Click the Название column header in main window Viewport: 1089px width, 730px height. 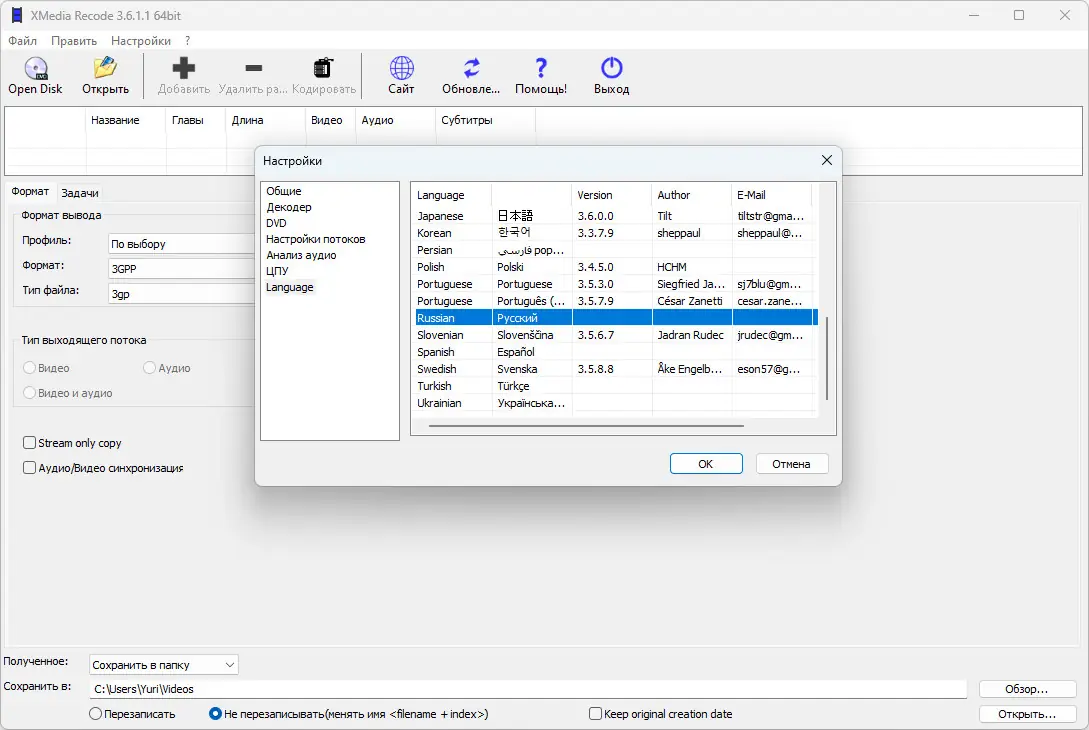[x=126, y=120]
